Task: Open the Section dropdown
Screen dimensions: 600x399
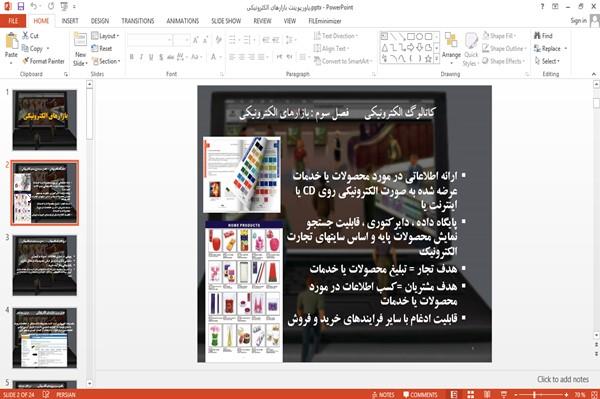Action: (106, 61)
